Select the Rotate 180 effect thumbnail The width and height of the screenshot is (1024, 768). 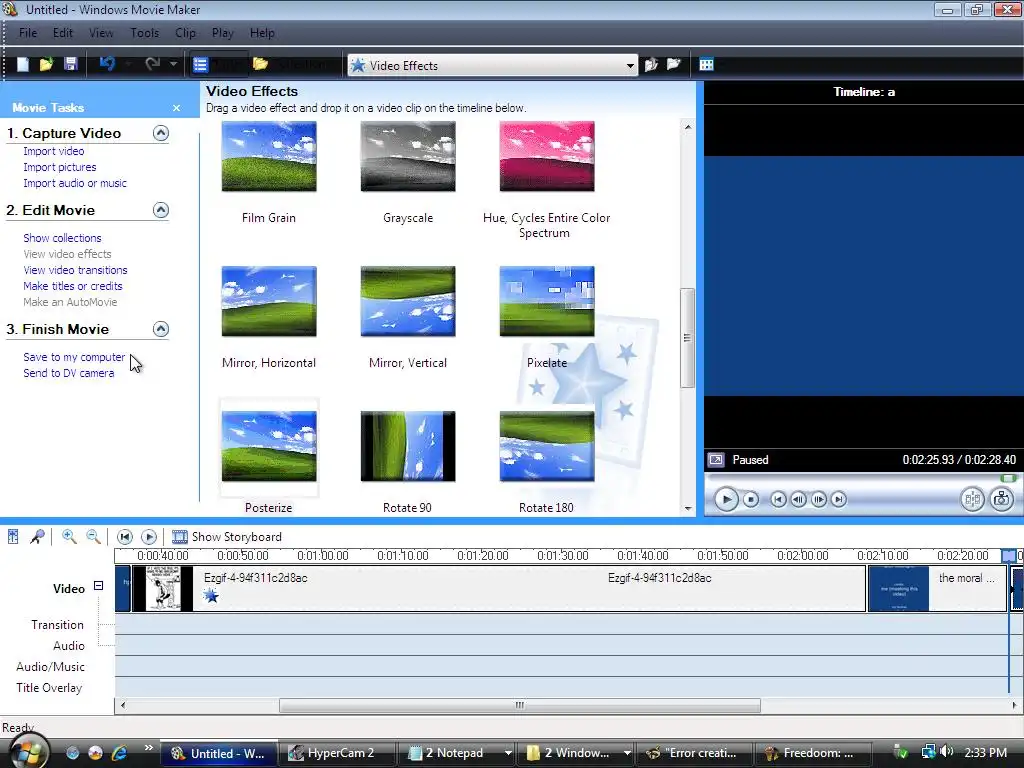coord(547,447)
